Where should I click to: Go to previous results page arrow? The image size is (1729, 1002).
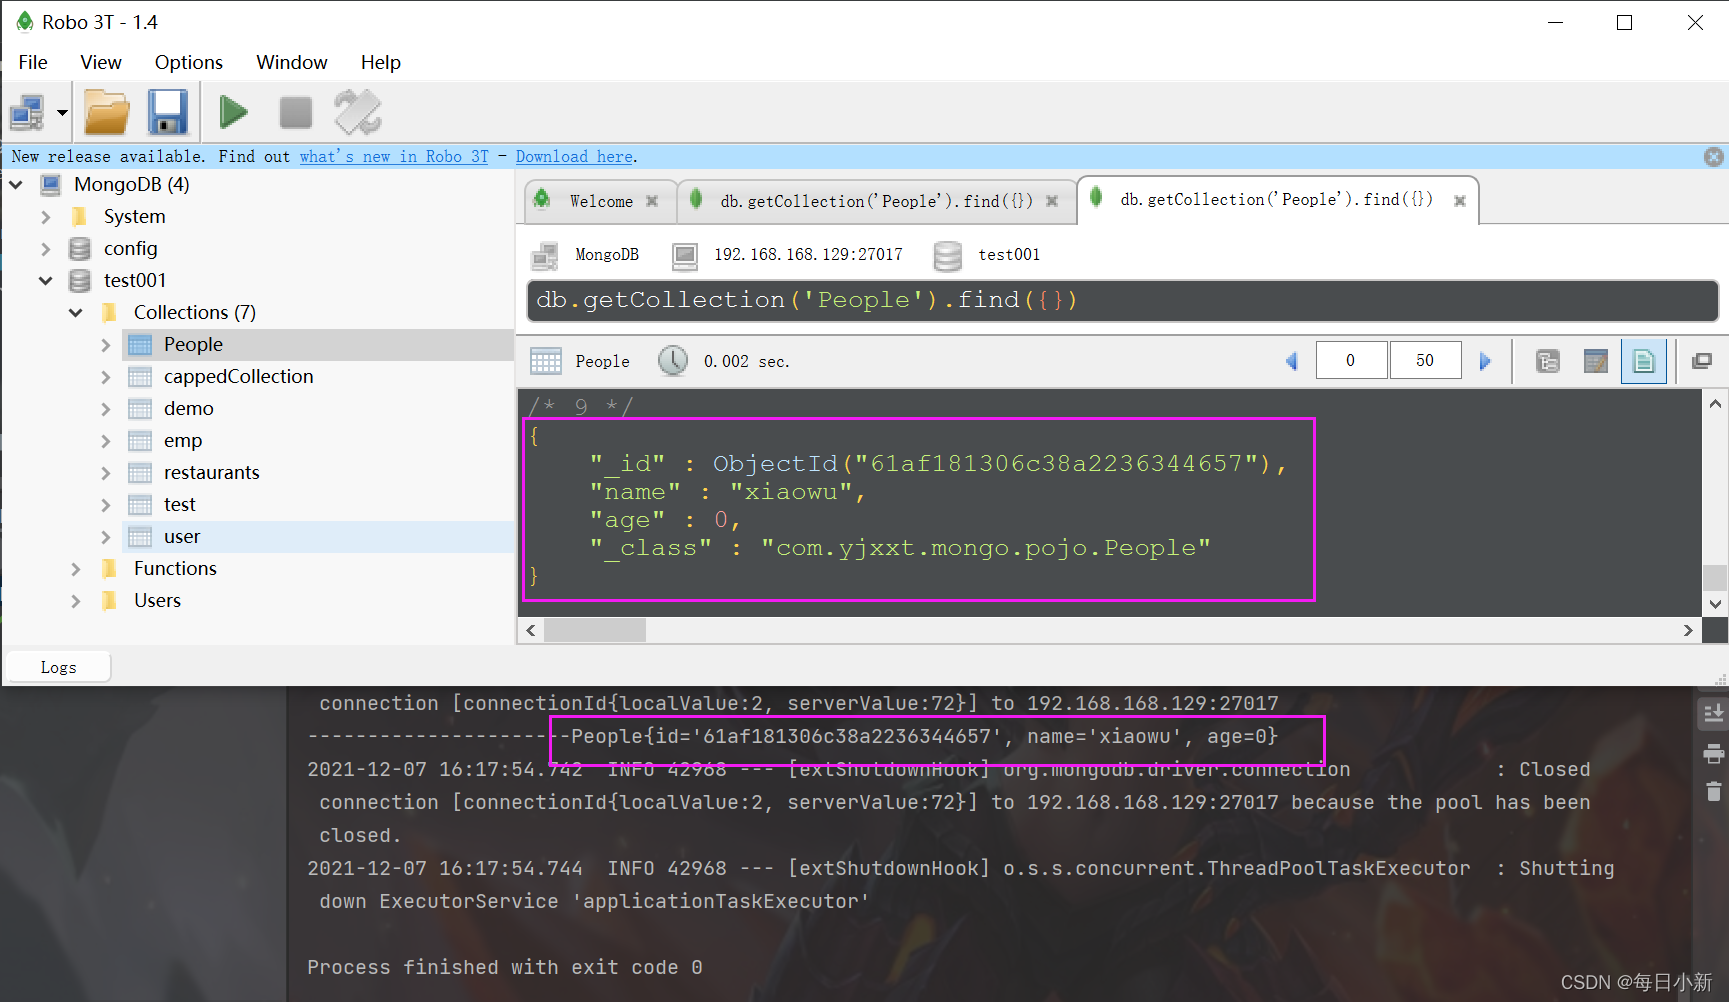point(1292,361)
